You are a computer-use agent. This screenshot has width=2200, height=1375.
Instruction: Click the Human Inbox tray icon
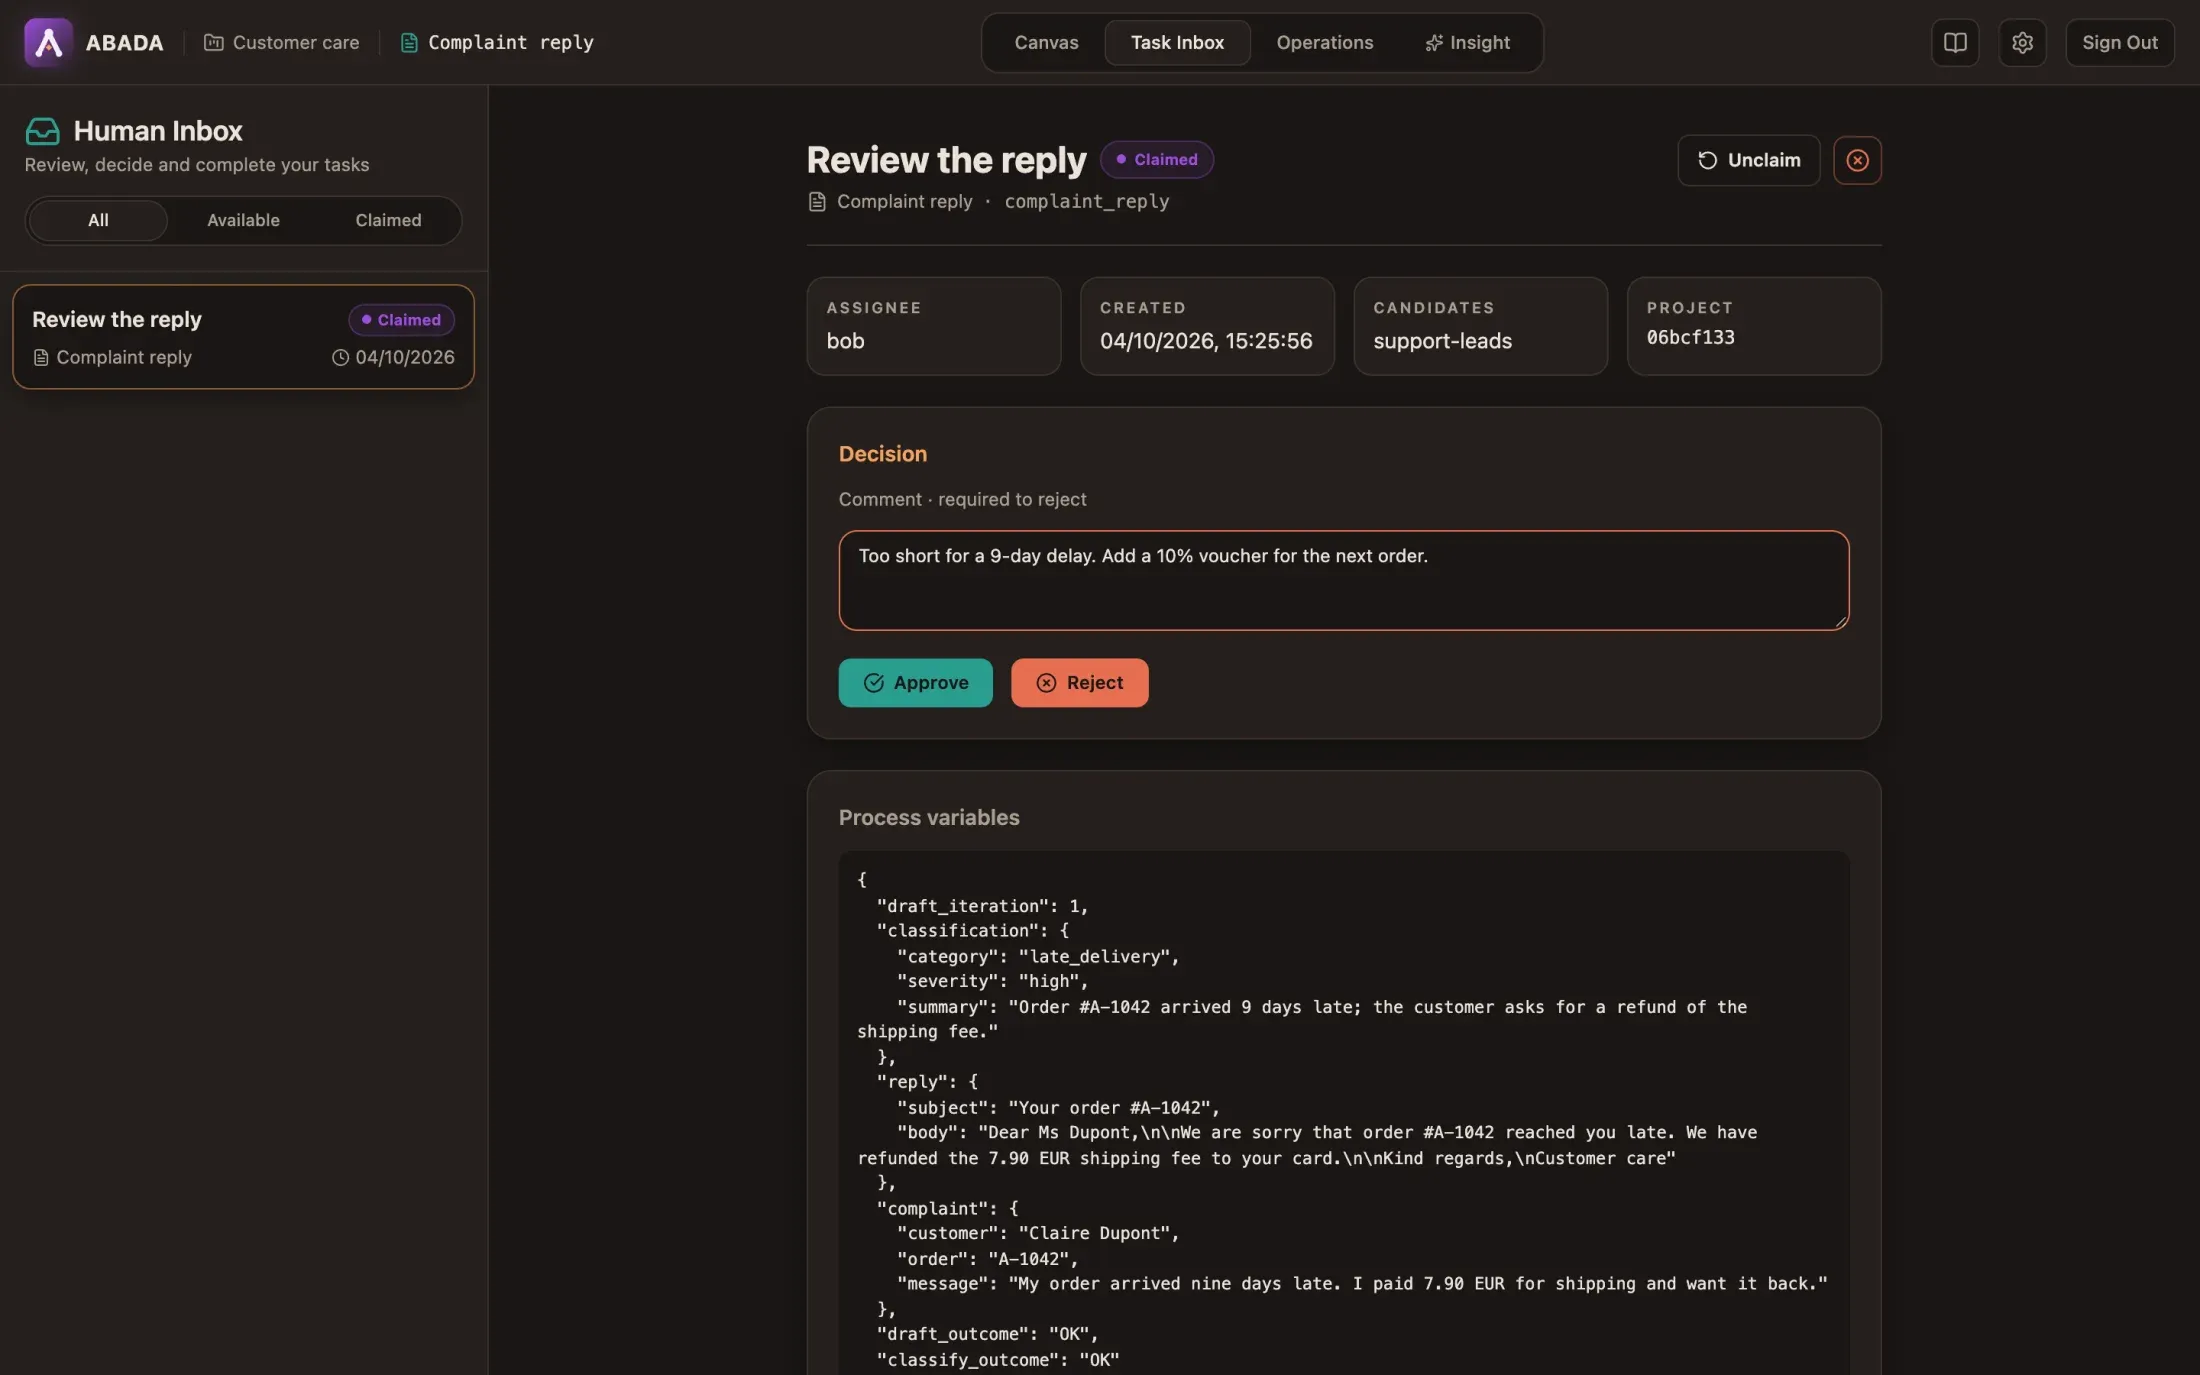pyautogui.click(x=42, y=131)
